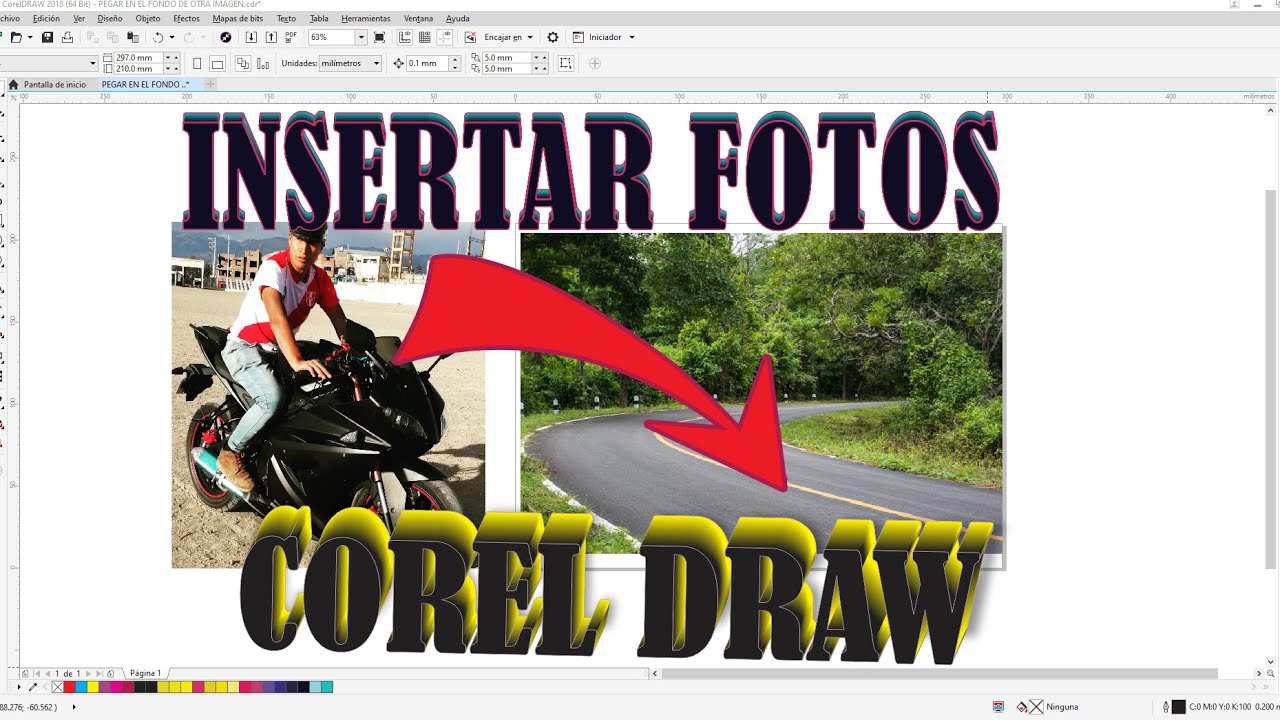Image resolution: width=1280 pixels, height=720 pixels.
Task: Click the Paste clipboard icon
Action: 132,37
